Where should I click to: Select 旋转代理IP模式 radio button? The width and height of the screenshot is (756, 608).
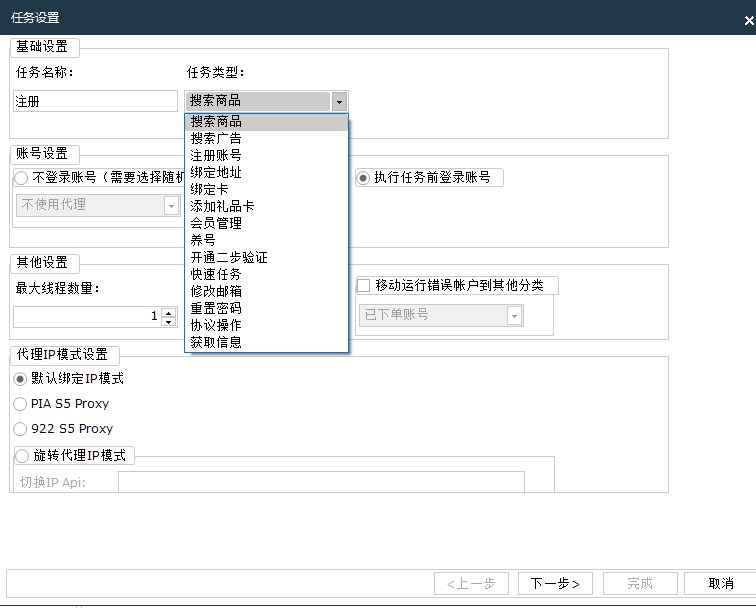(x=22, y=456)
